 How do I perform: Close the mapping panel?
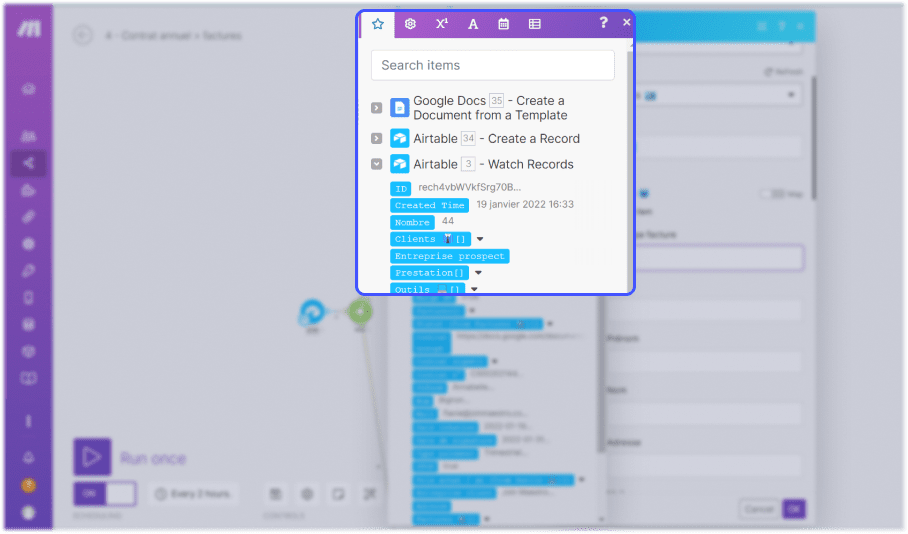tap(627, 22)
